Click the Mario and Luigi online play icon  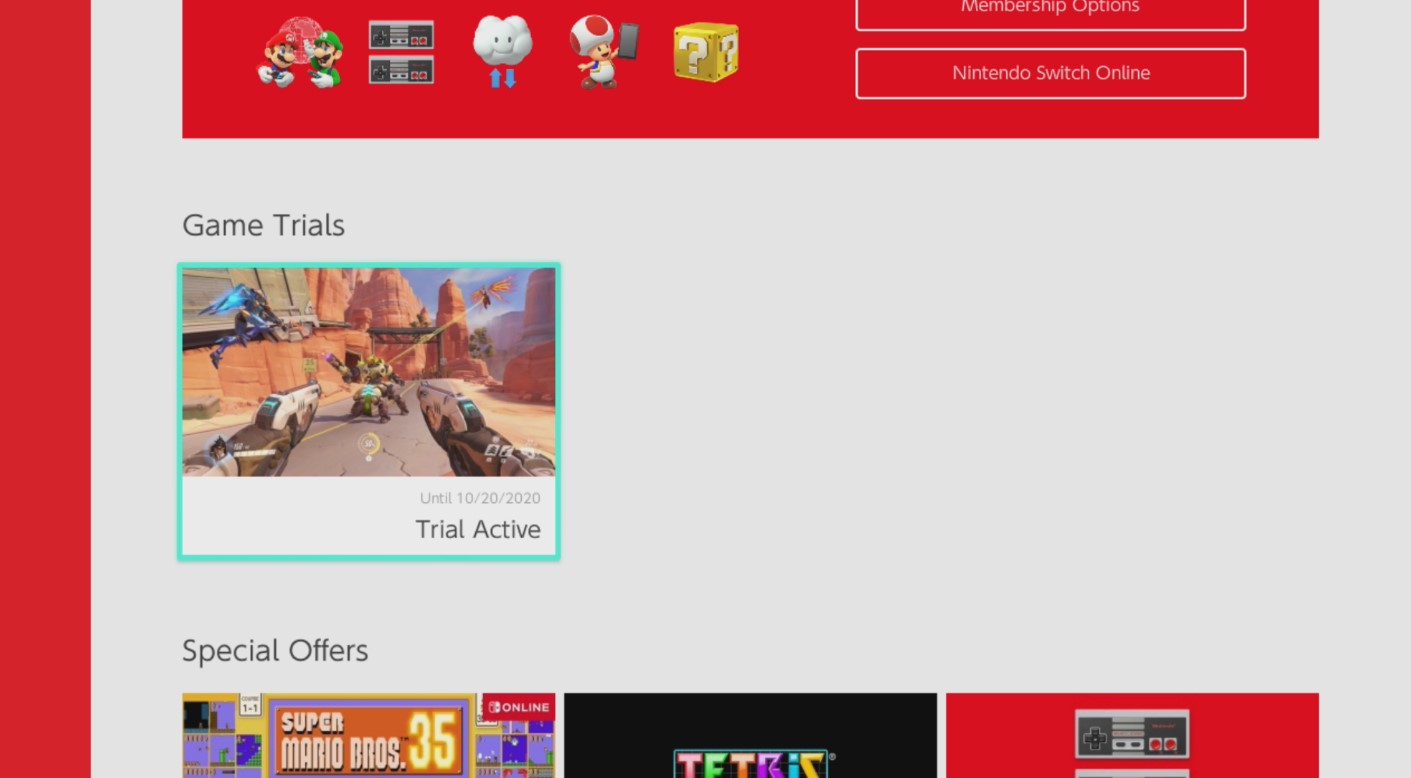[300, 52]
